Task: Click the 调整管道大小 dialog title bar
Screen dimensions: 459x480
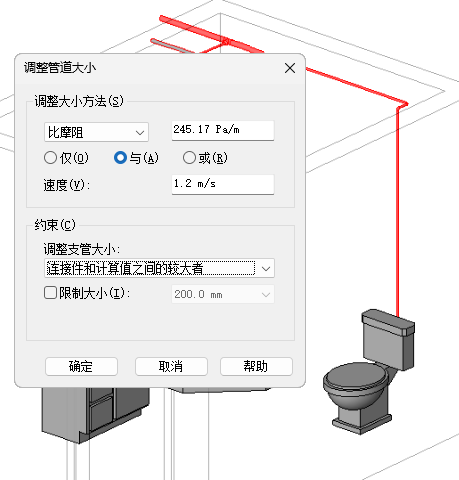Action: point(150,68)
